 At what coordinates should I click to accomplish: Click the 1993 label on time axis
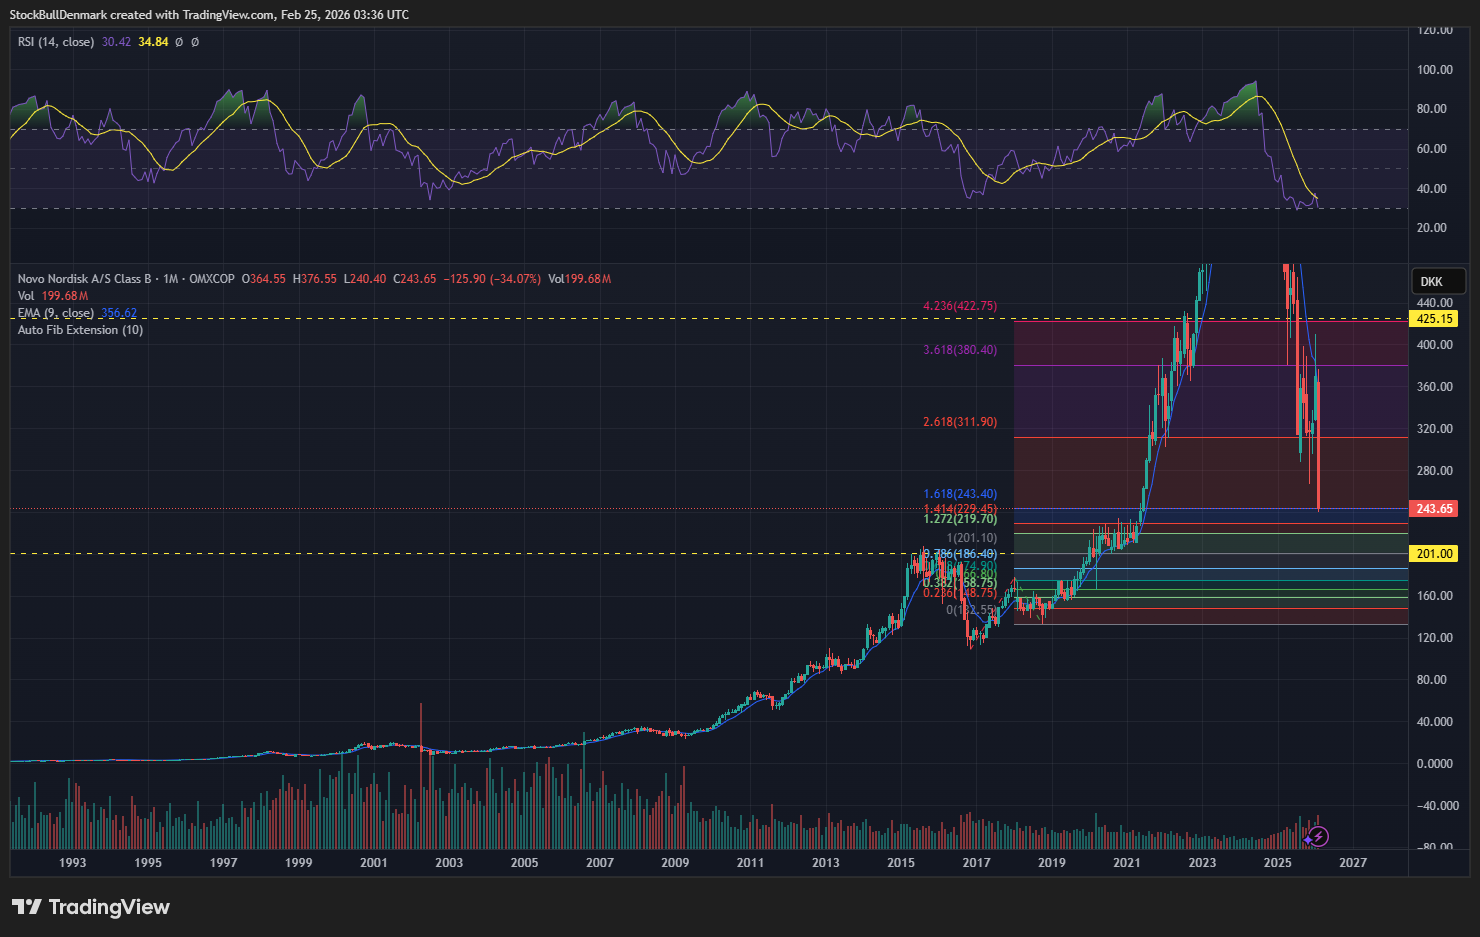(x=72, y=863)
